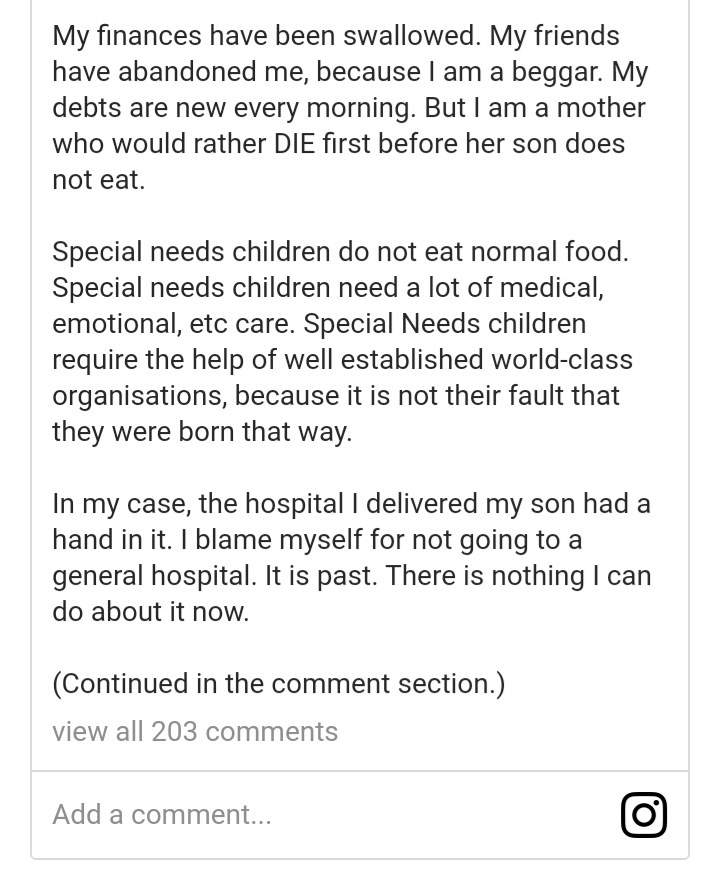Focus the Add a comment field
This screenshot has width=719, height=878.
[x=300, y=814]
